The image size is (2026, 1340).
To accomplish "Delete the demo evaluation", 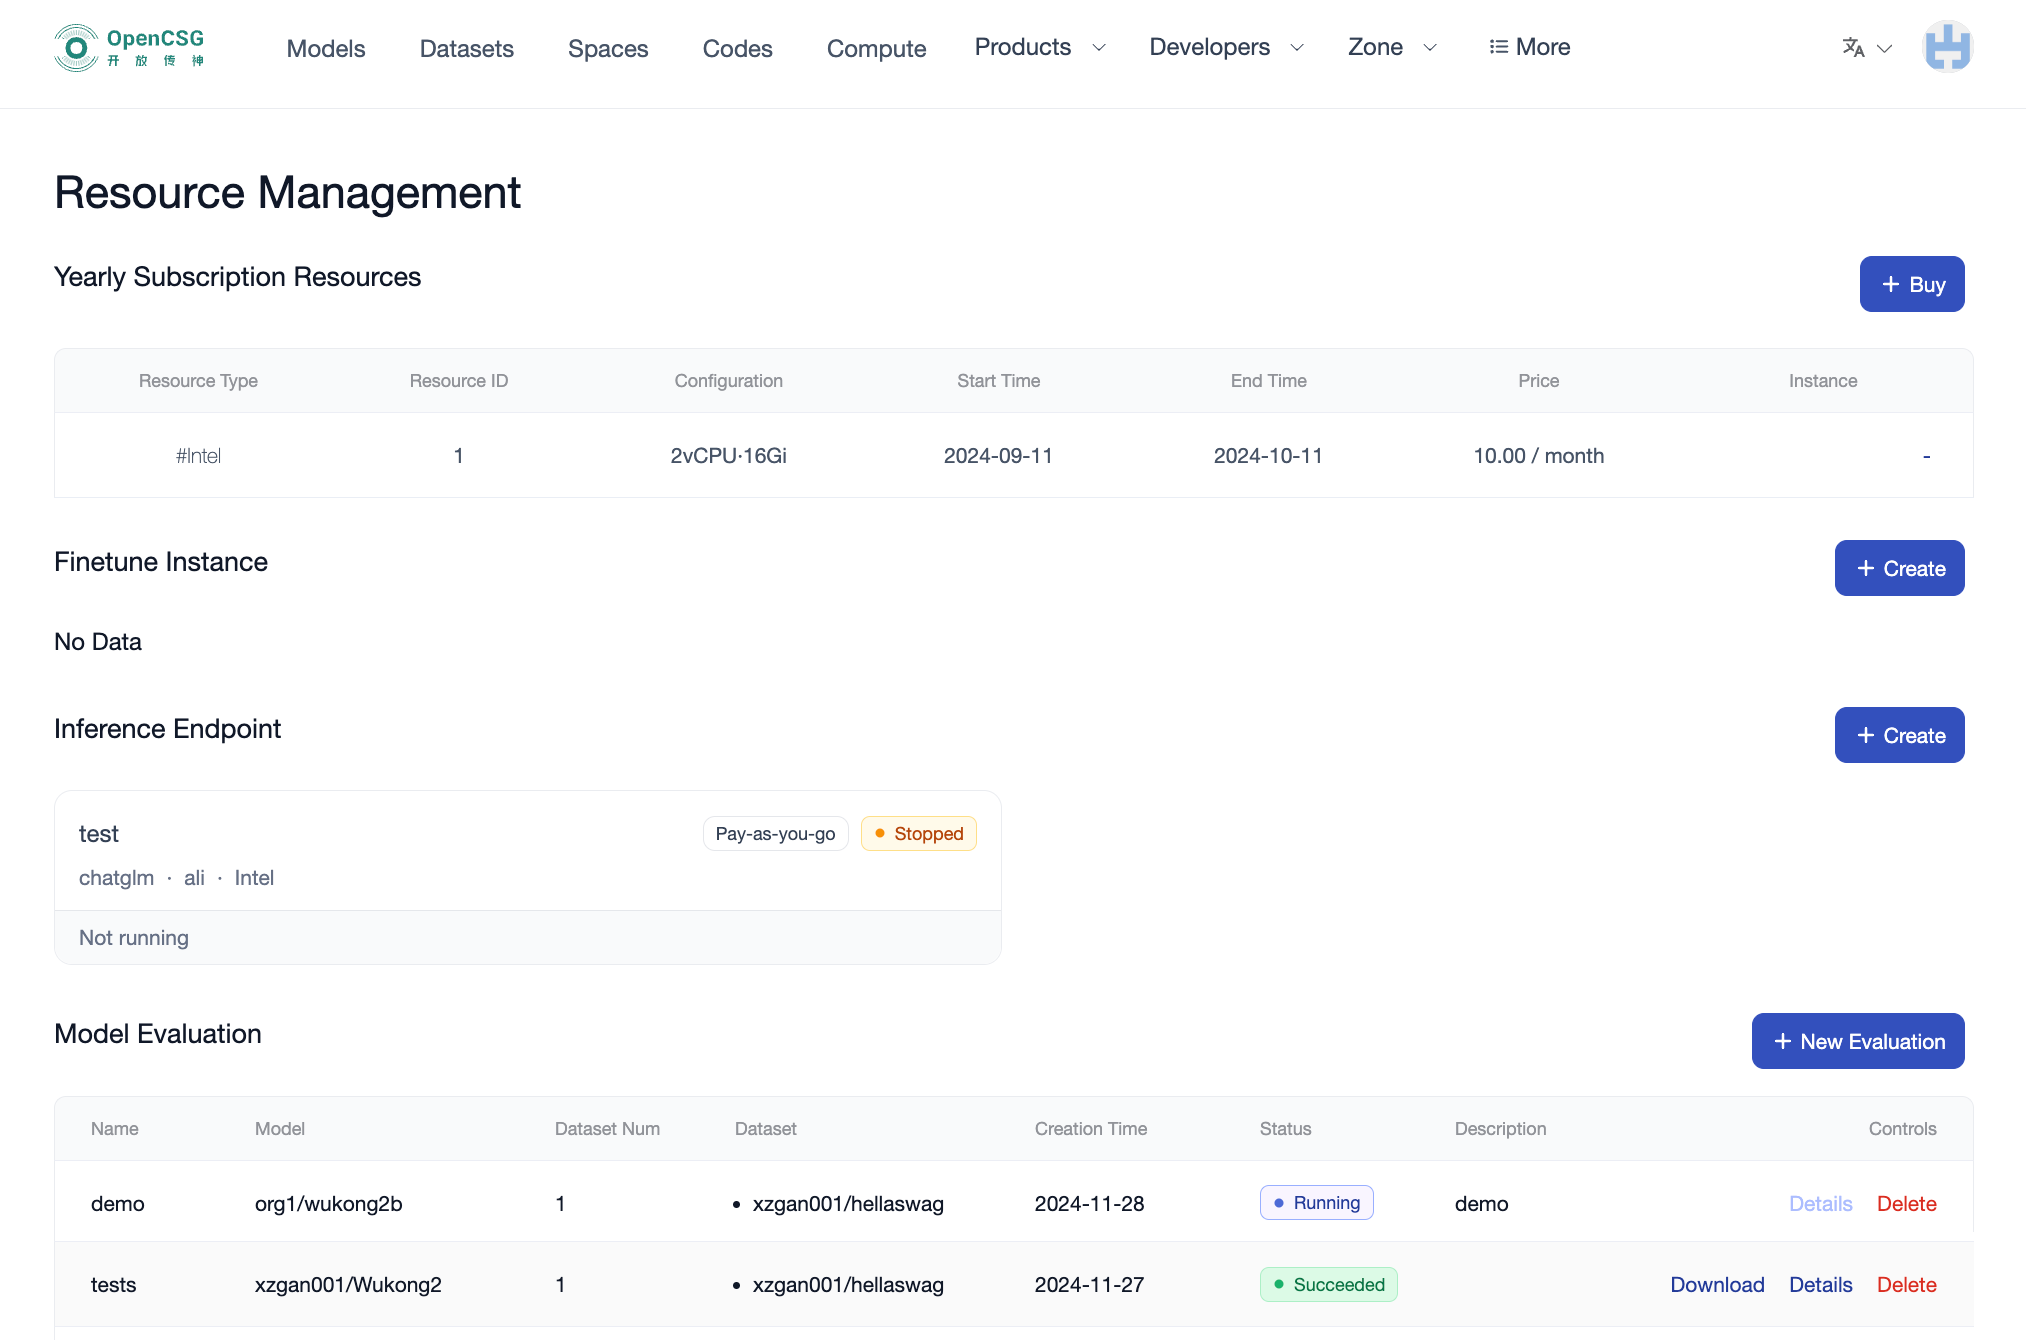I will pos(1906,1204).
